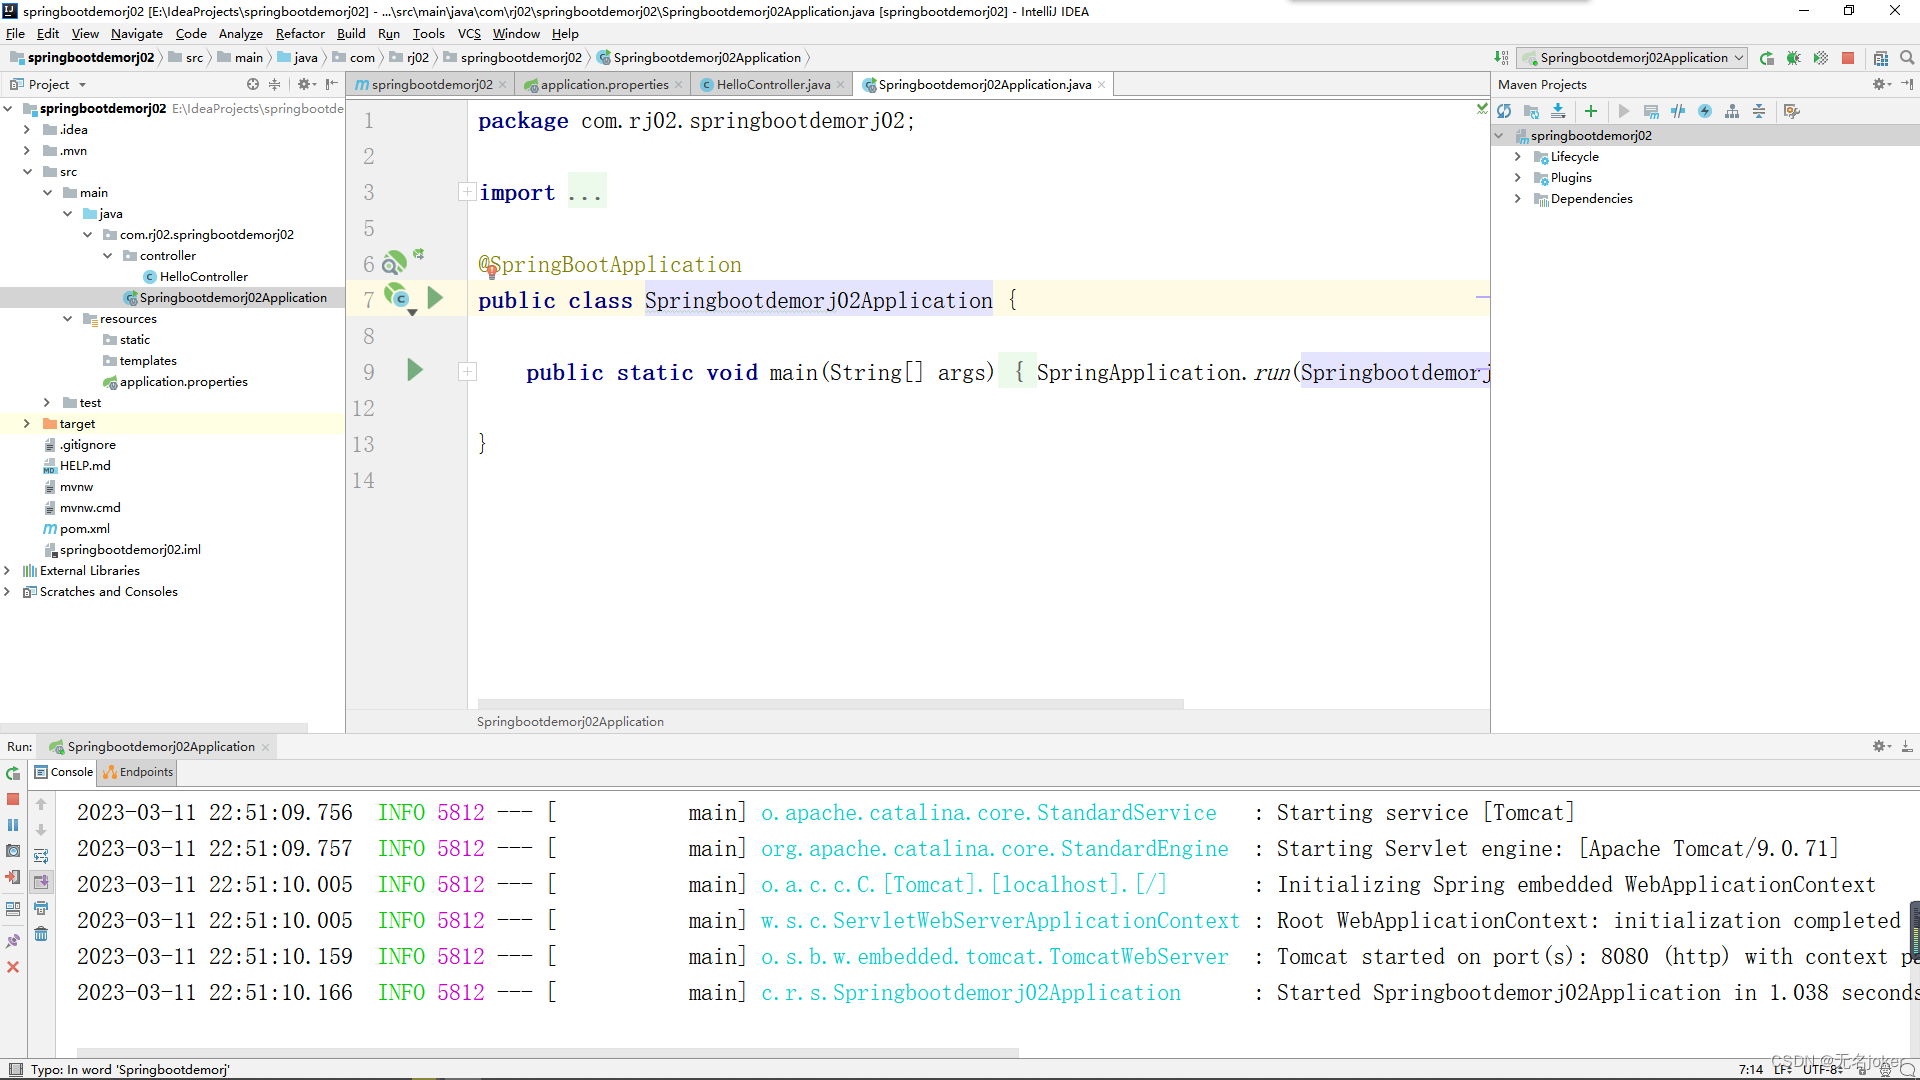Screen dimensions: 1920x1080
Task: Hide the Maven Projects panel
Action: pos(1907,85)
